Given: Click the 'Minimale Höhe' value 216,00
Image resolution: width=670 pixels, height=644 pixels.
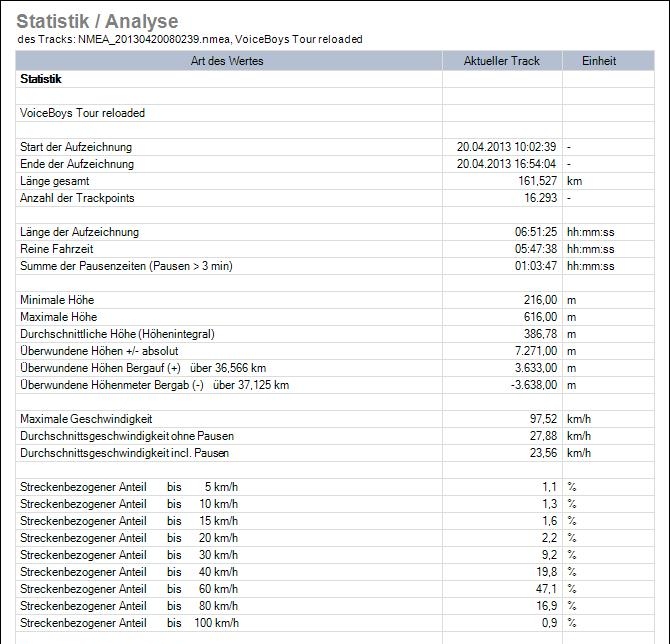Looking at the screenshot, I should click(537, 300).
